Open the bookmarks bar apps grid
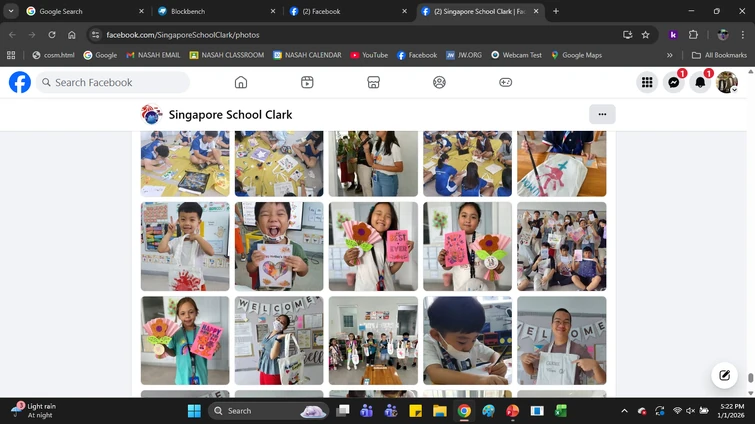 [11, 55]
